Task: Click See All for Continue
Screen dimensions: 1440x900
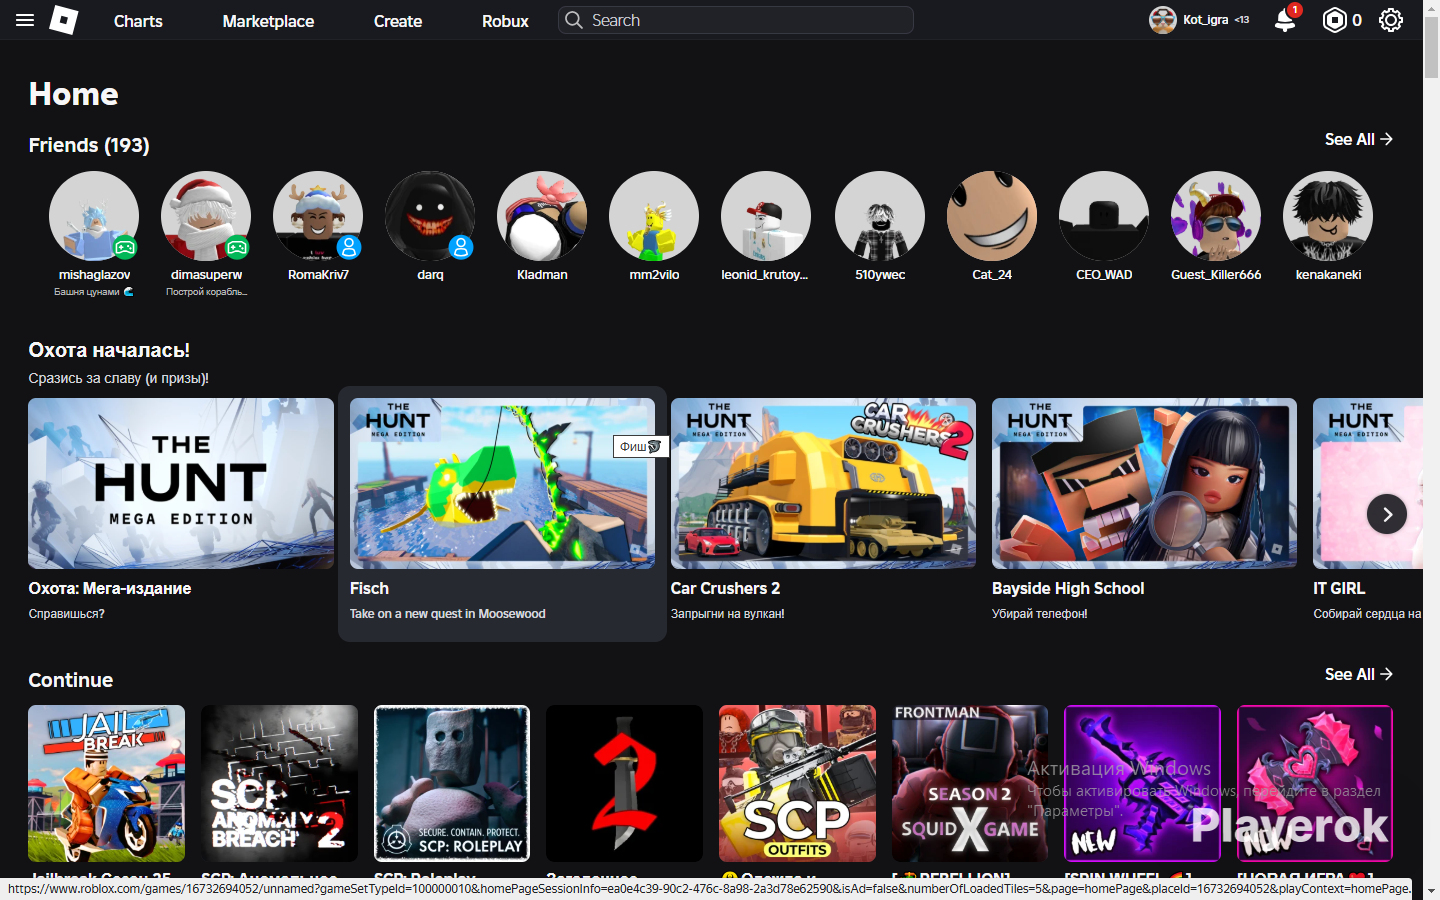Action: click(x=1359, y=674)
